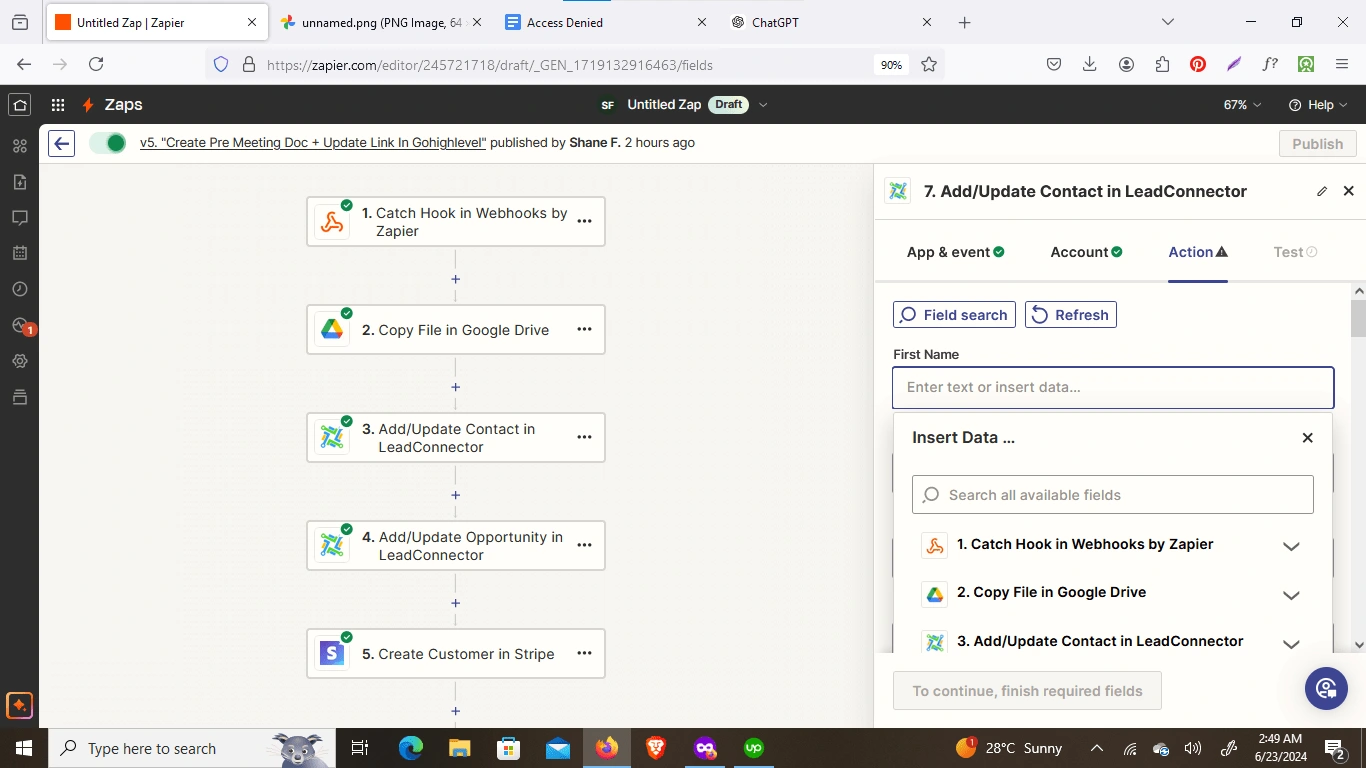Expand the Untitled Zap title chevron
Screen dimensions: 1366x768
tap(764, 105)
